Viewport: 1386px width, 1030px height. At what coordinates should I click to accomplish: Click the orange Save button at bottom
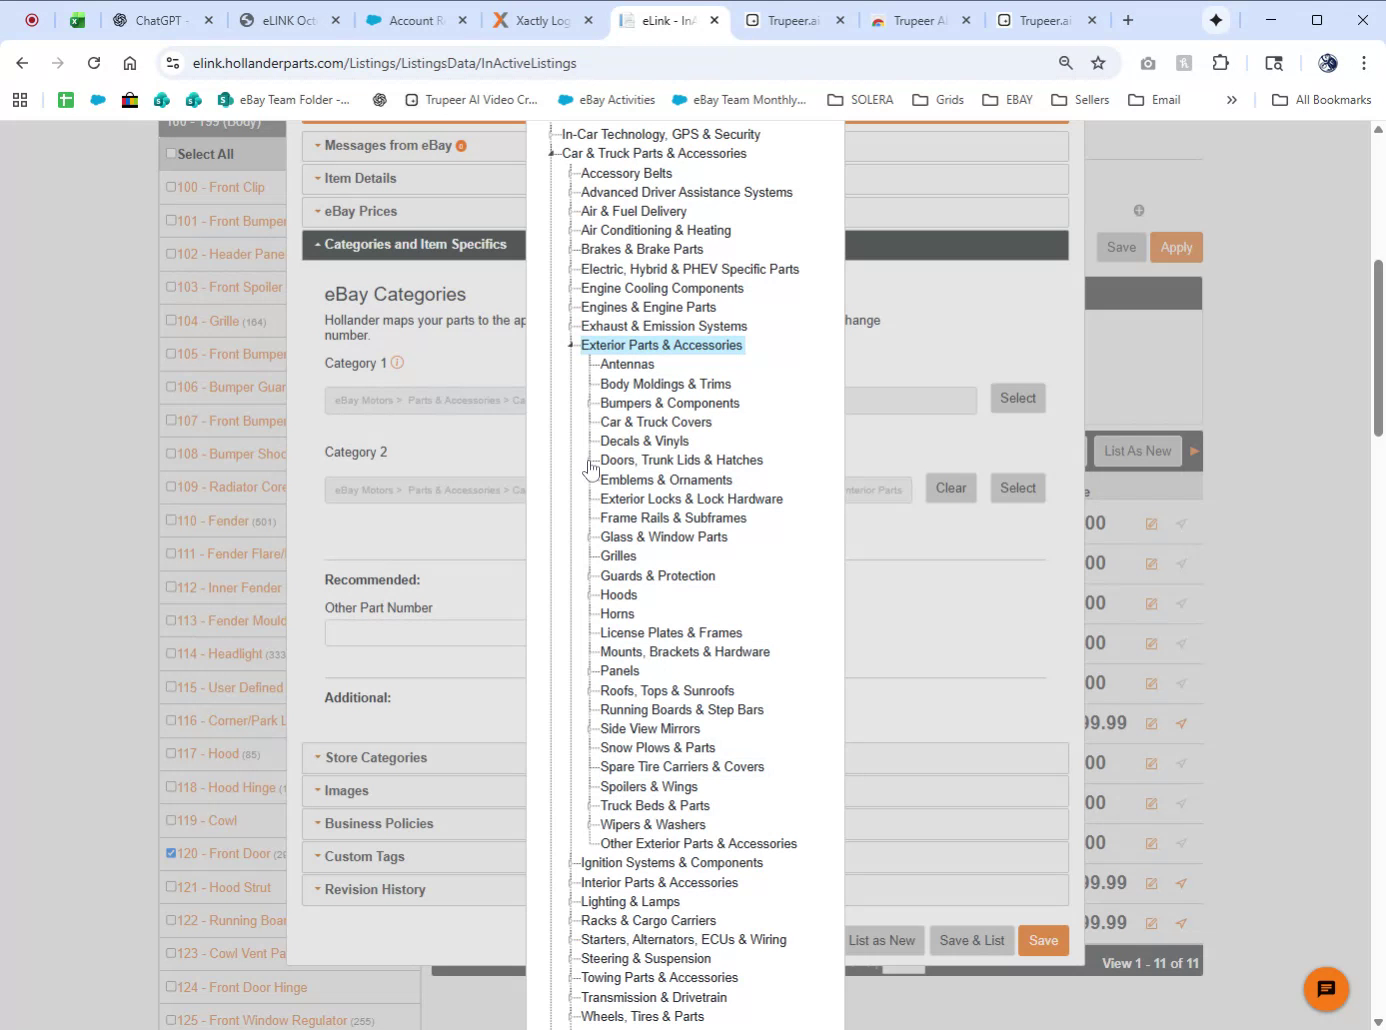(x=1043, y=941)
